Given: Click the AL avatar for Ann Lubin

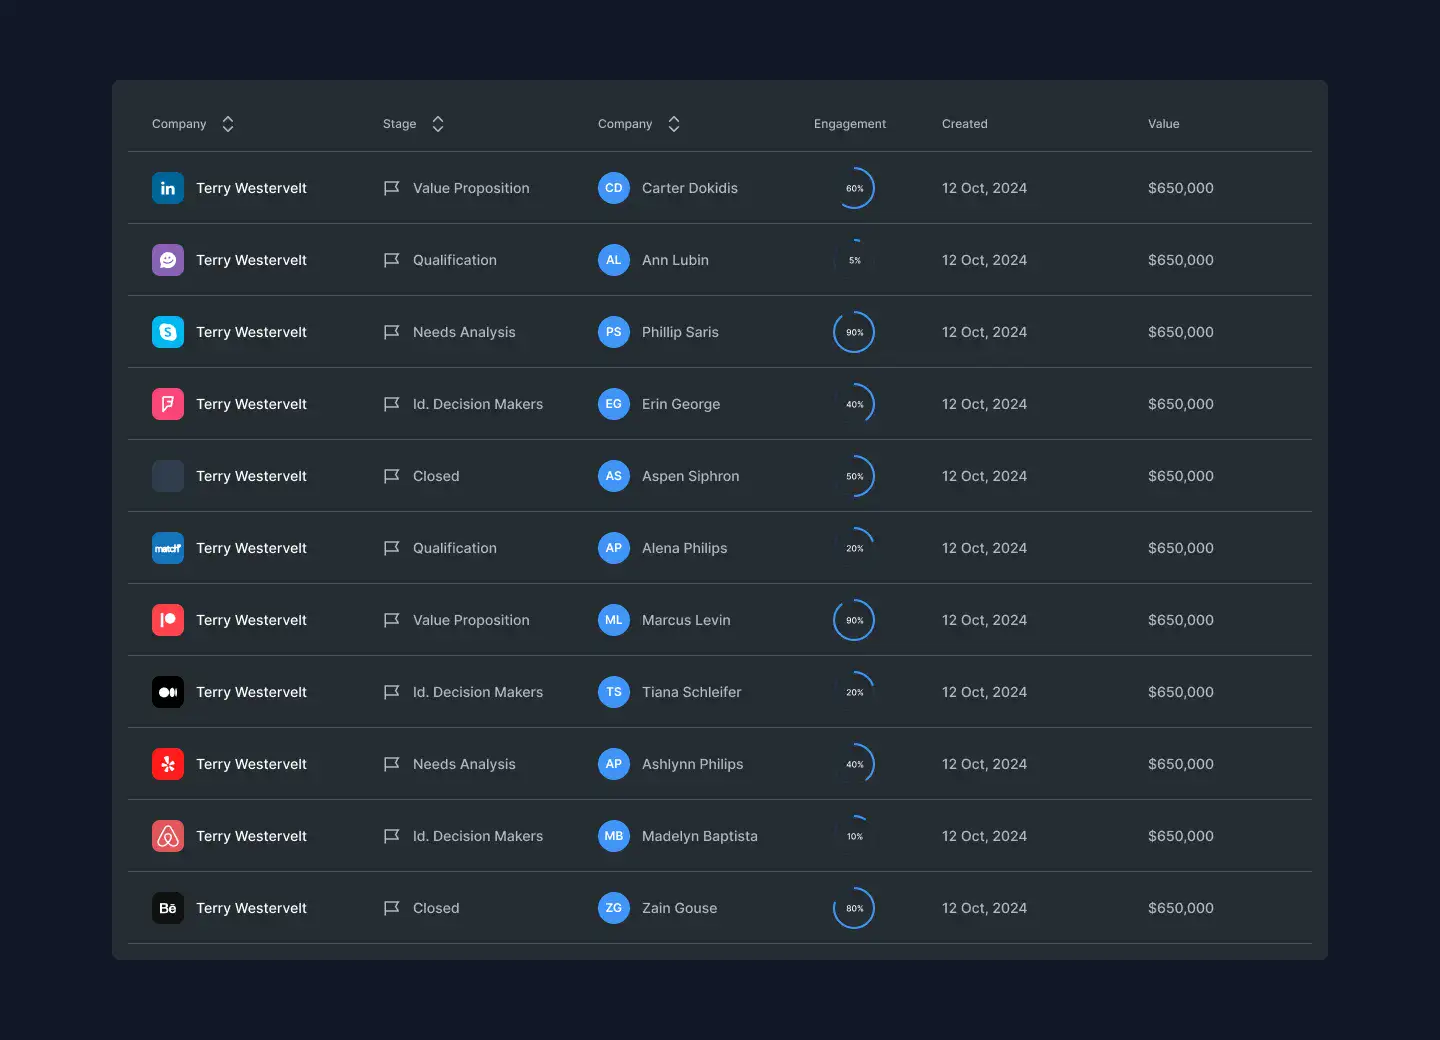Looking at the screenshot, I should pos(614,260).
